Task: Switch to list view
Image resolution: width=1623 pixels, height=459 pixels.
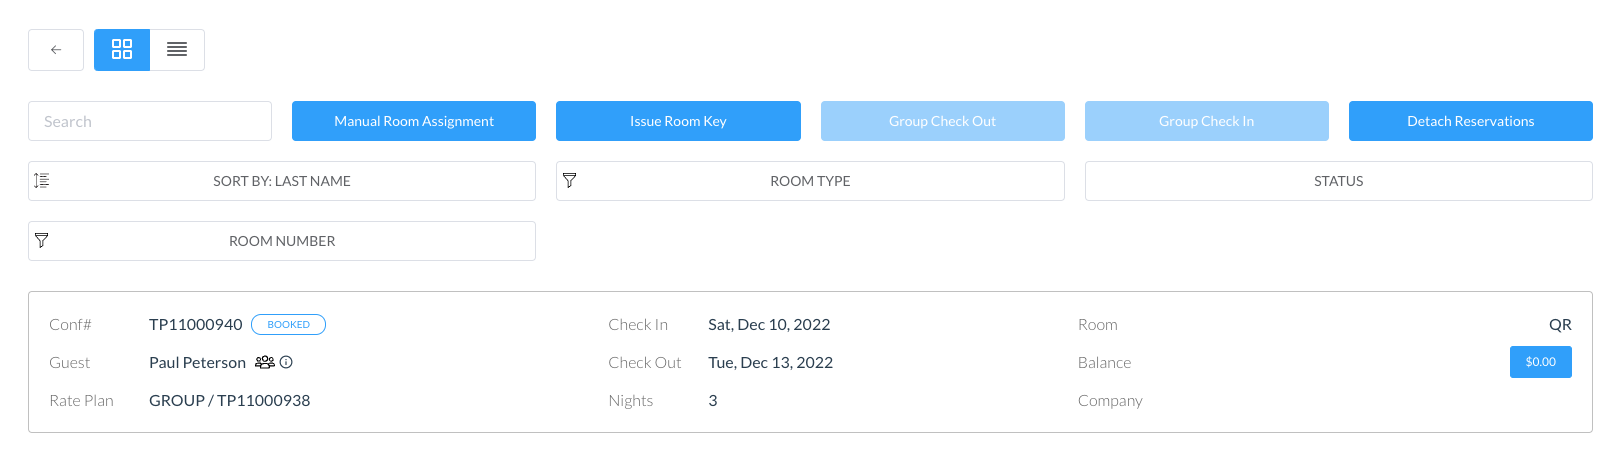Action: (177, 50)
